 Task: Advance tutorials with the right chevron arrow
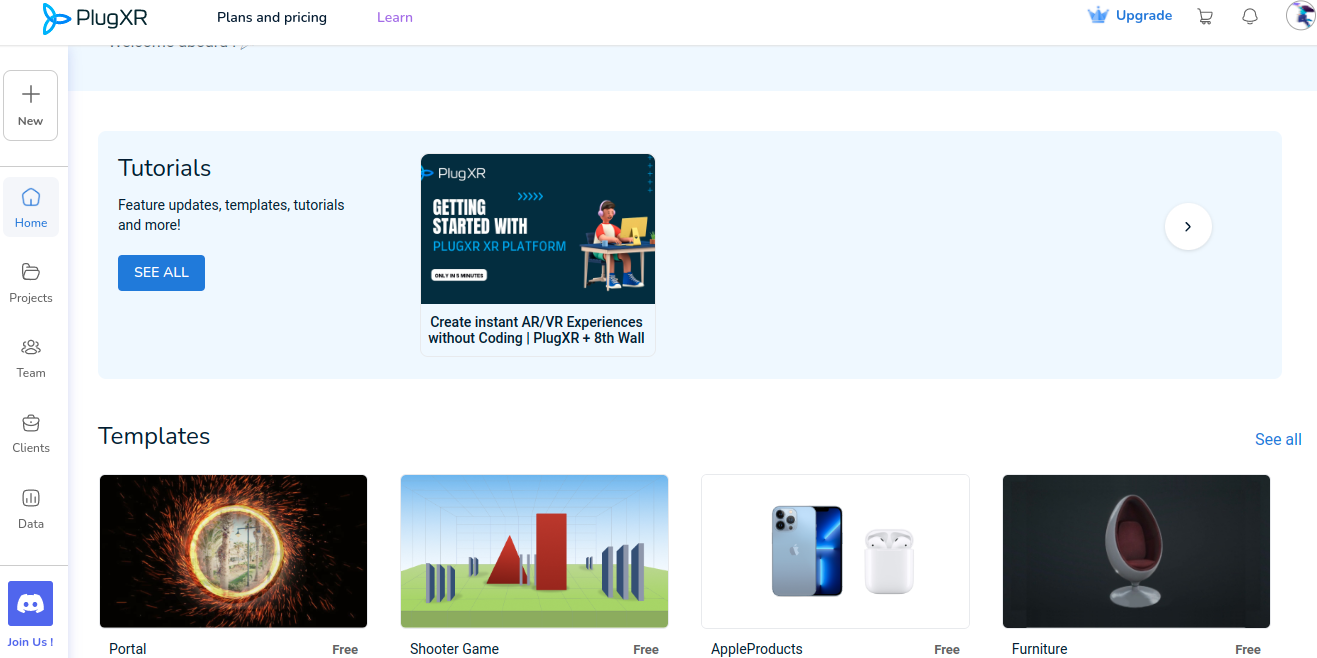[x=1188, y=226]
